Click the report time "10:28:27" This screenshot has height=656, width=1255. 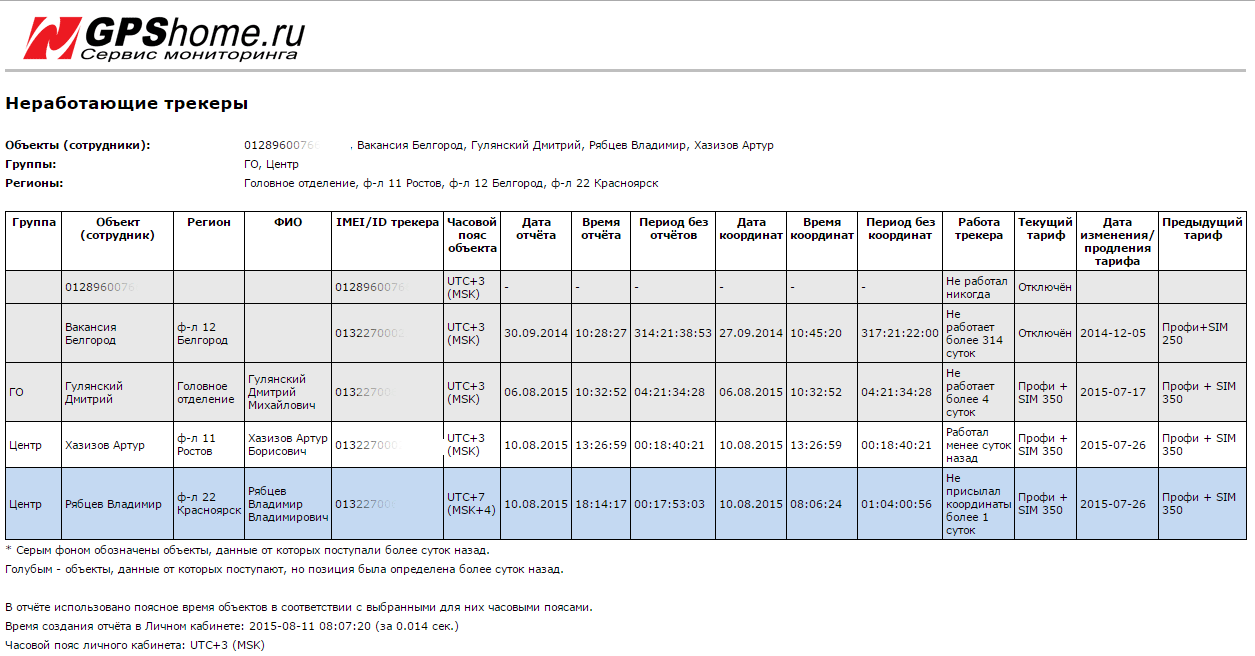coord(601,333)
